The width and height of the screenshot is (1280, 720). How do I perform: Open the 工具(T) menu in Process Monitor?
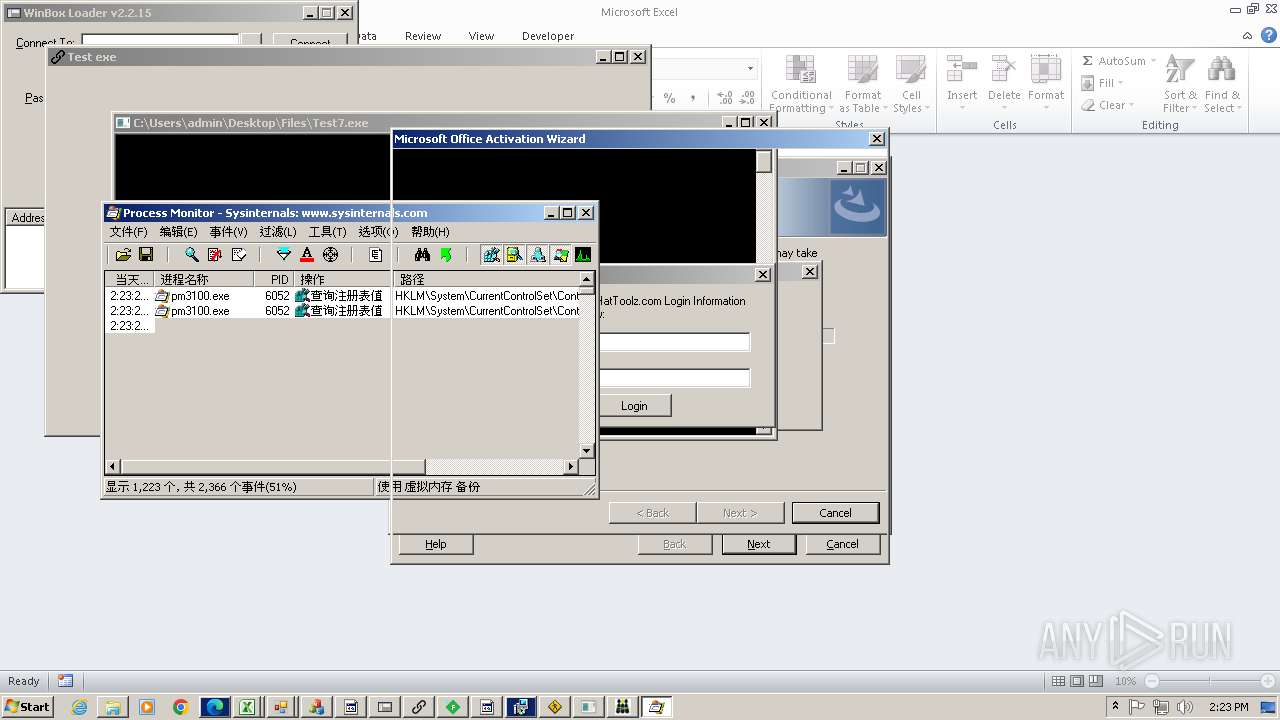pos(327,232)
